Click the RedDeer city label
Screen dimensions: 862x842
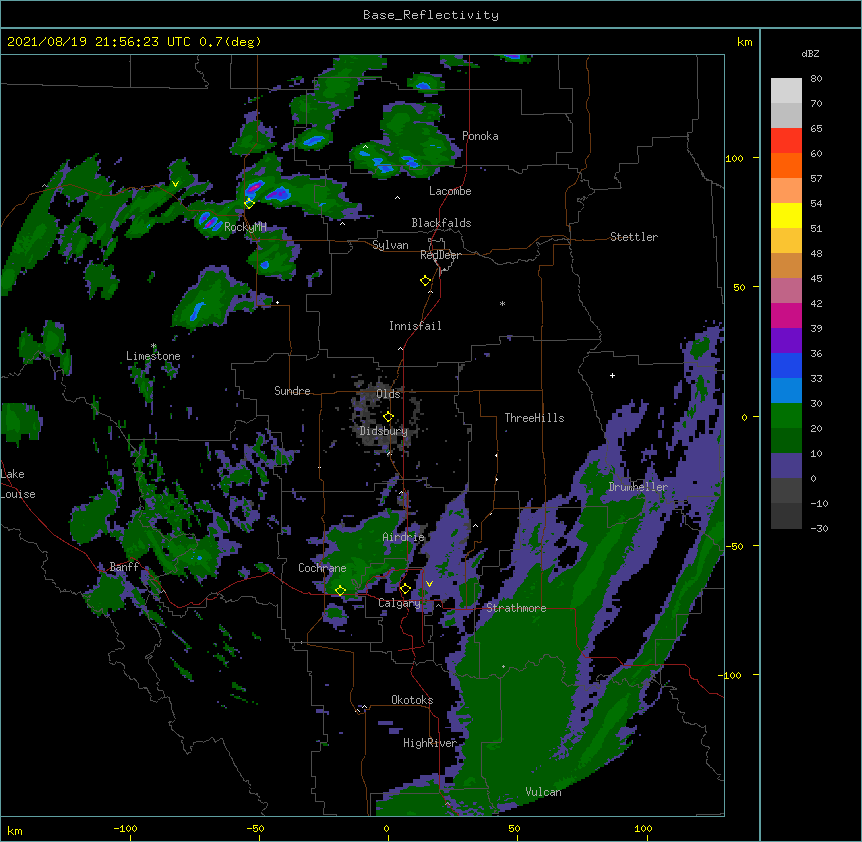(441, 255)
